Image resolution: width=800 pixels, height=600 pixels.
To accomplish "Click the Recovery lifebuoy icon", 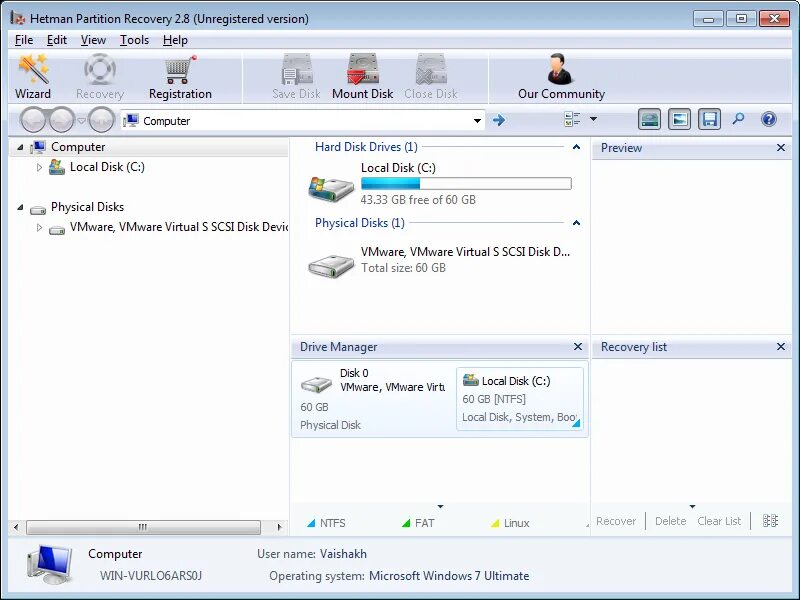I will coord(100,69).
